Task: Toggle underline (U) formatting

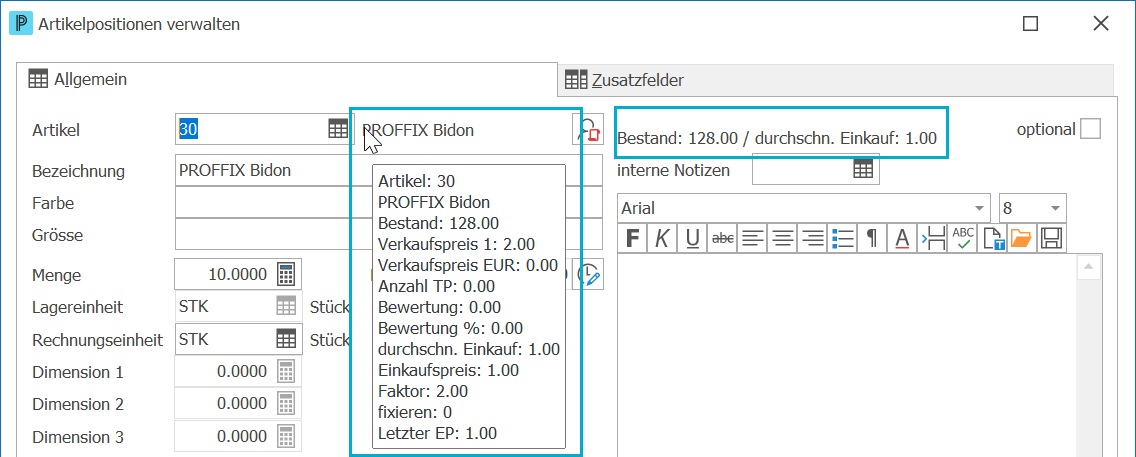Action: point(693,238)
